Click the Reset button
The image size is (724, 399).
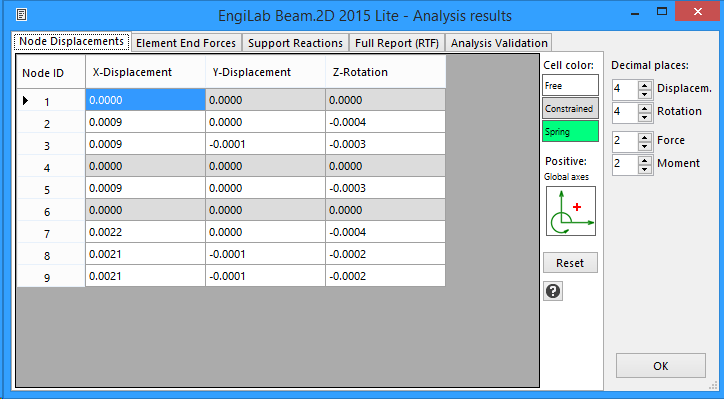[570, 263]
